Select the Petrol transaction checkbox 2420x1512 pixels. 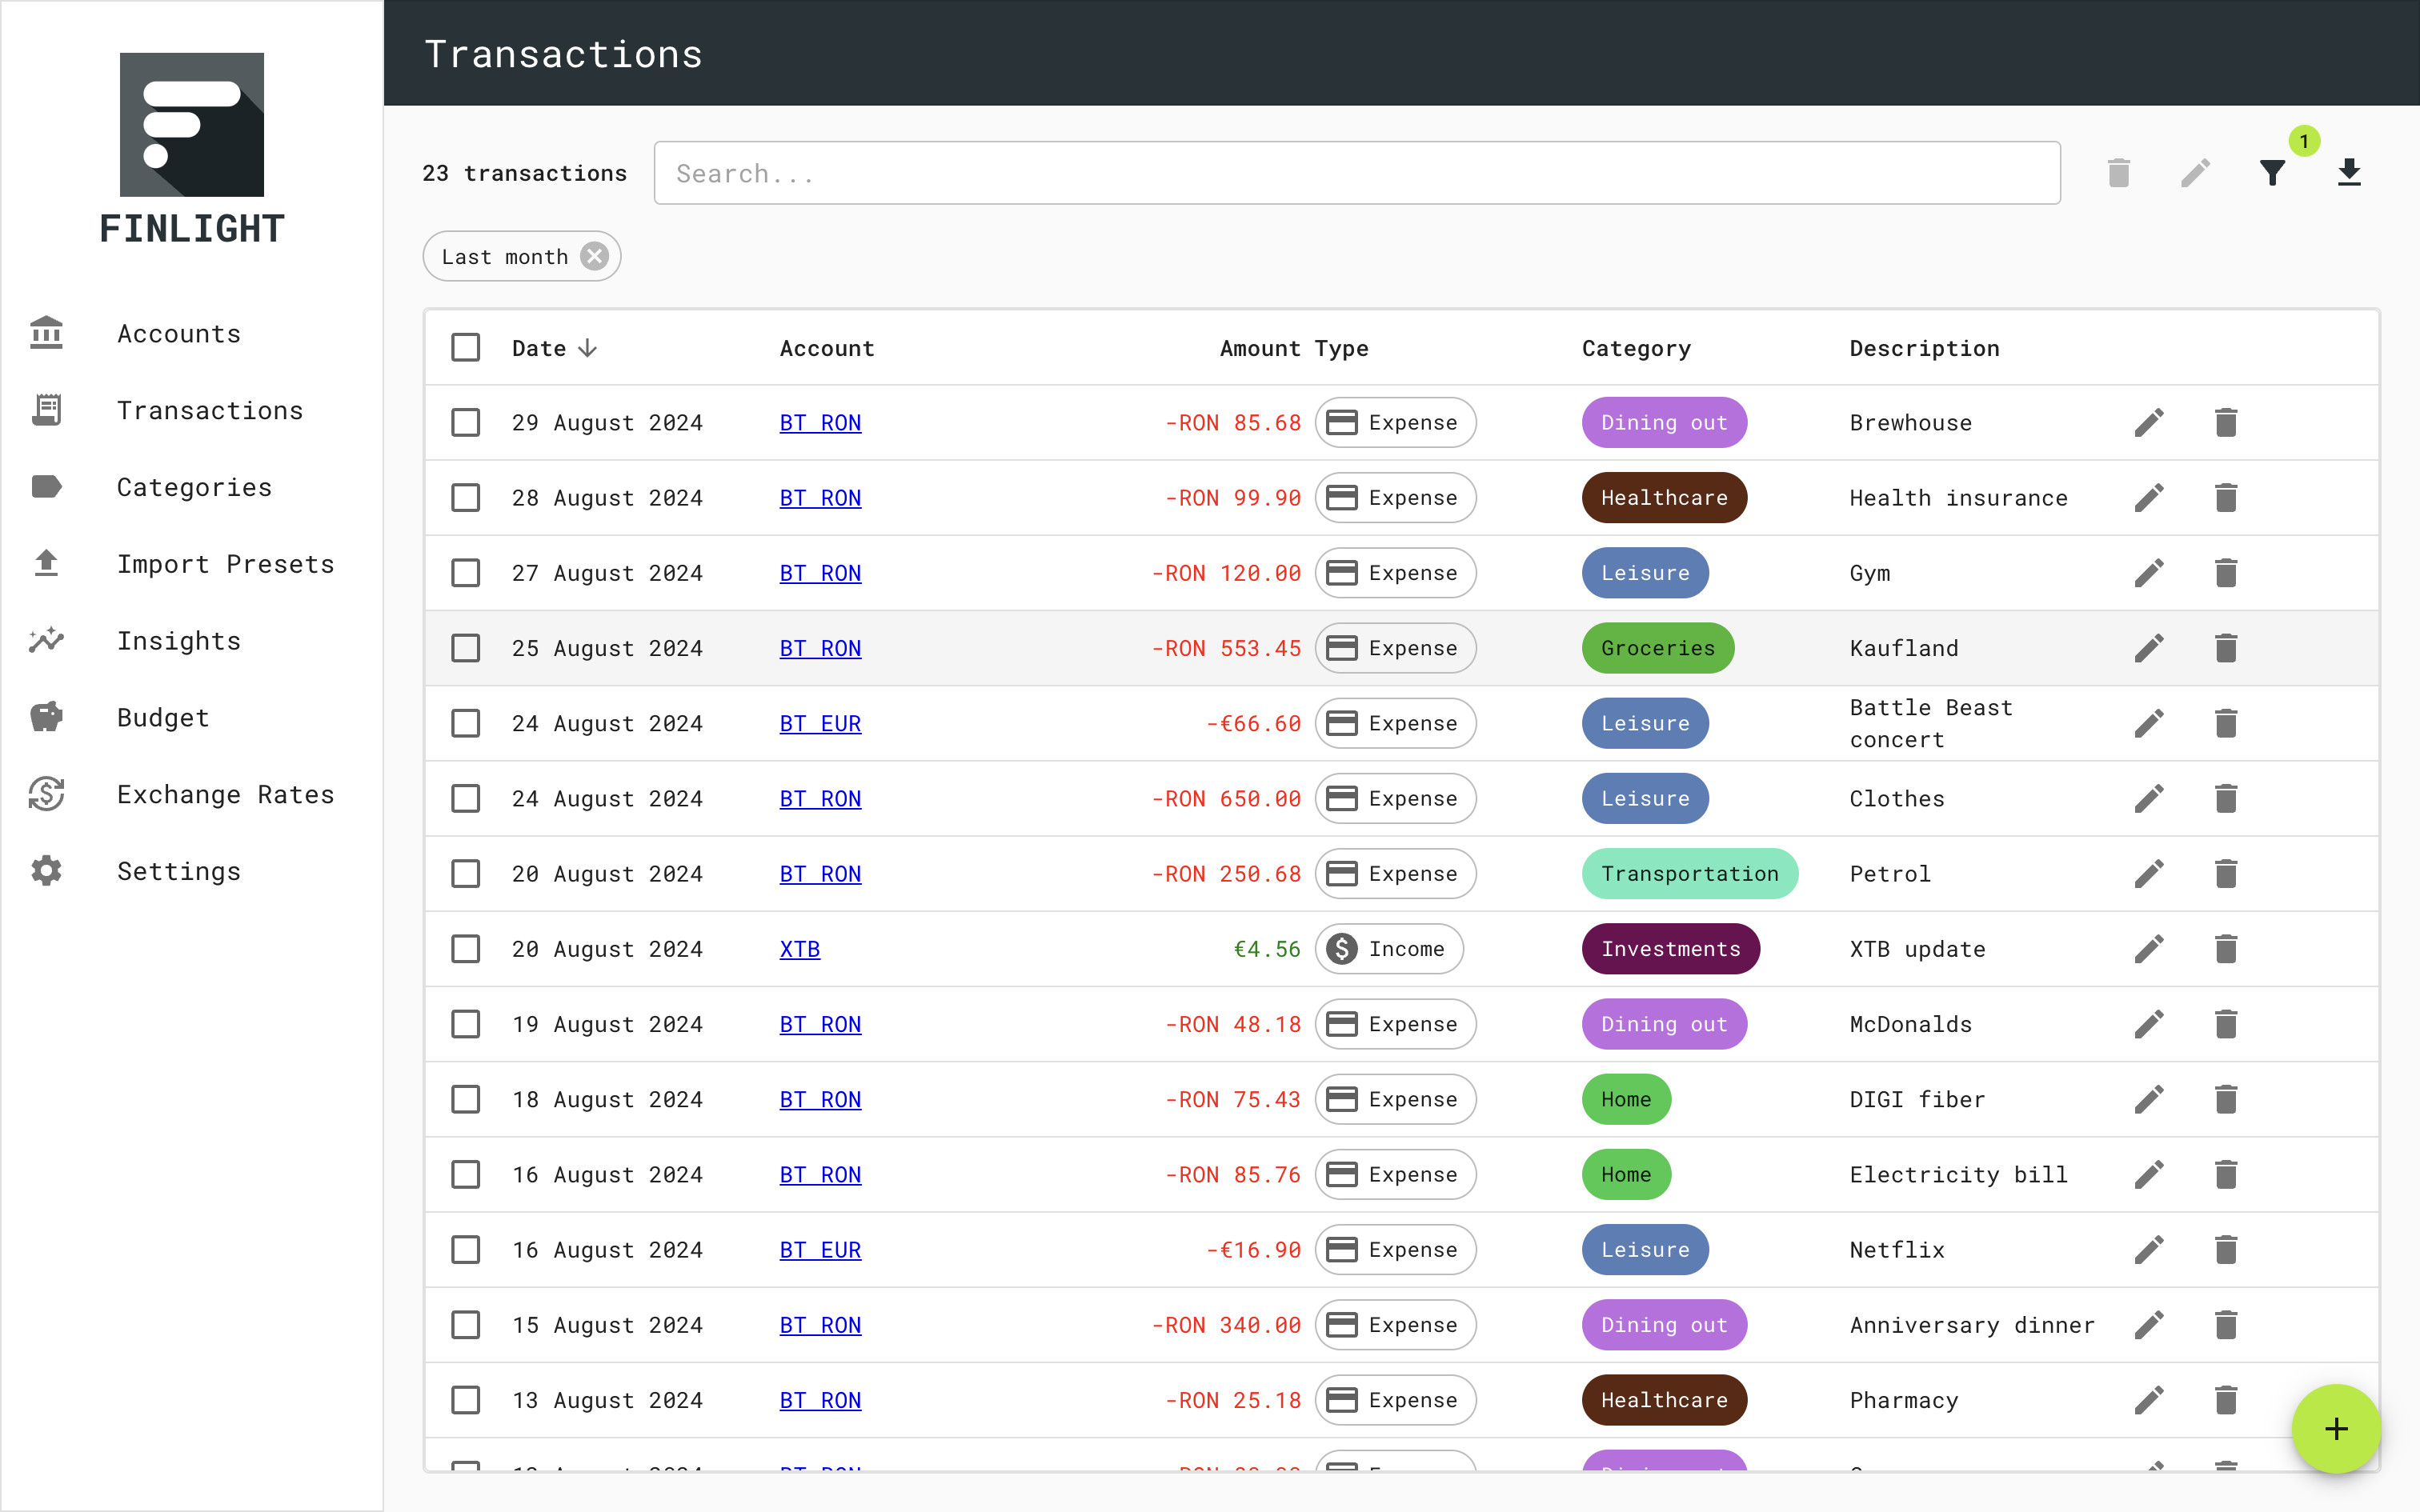(466, 874)
